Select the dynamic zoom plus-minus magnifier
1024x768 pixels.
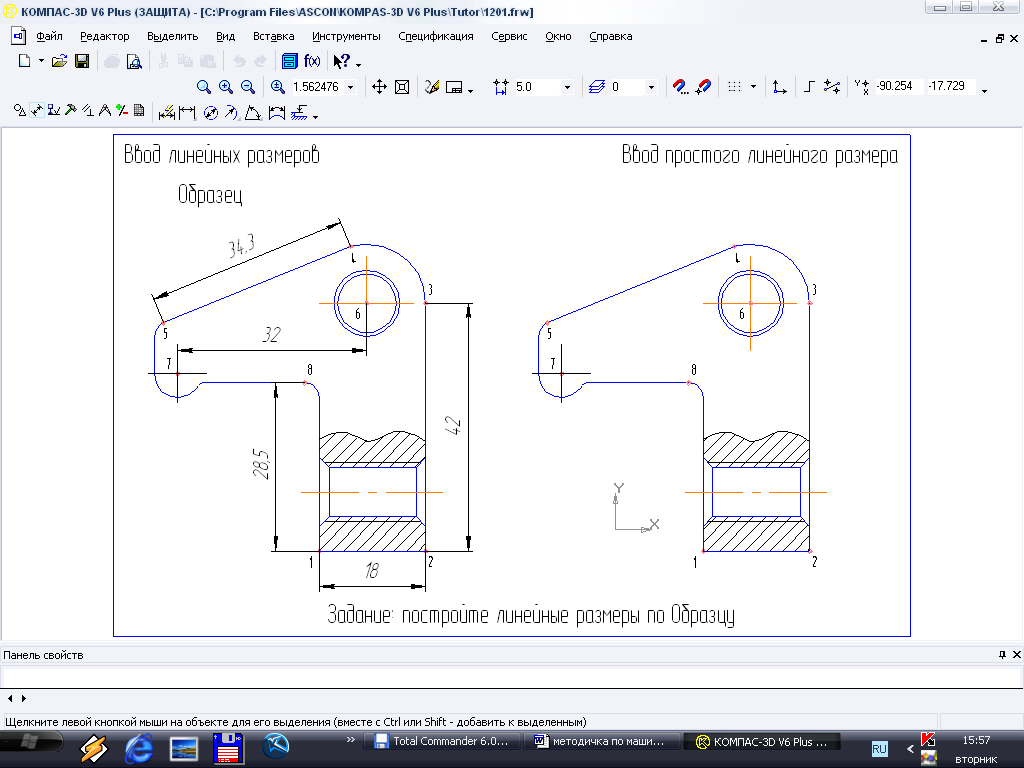point(278,87)
